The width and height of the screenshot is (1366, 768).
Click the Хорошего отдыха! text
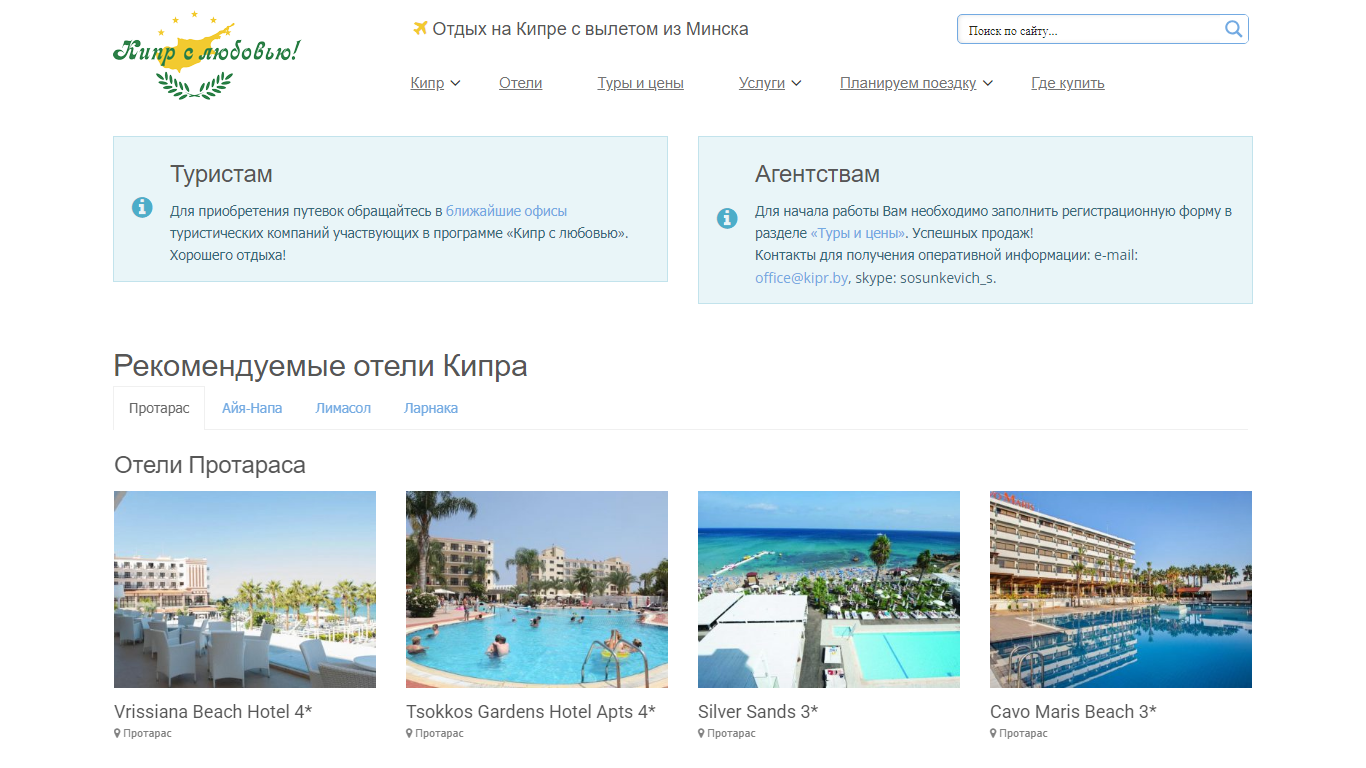click(228, 255)
